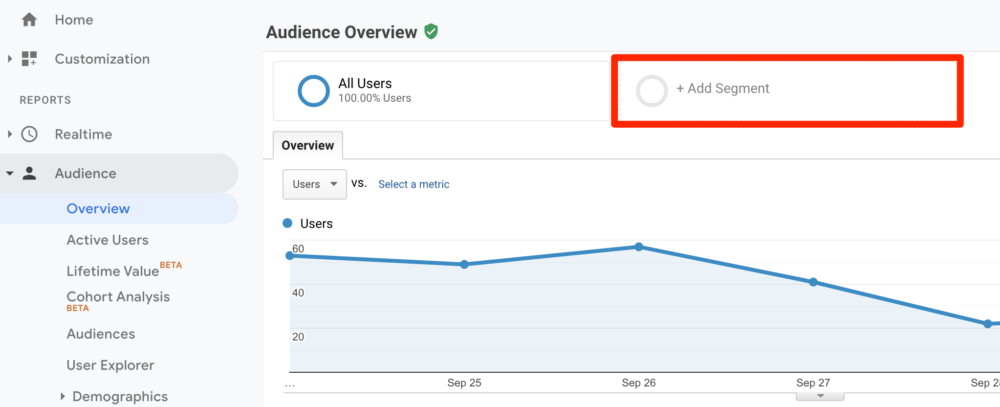The height and width of the screenshot is (407, 1000).
Task: Expand the Demographics submenu
Action: 62,396
